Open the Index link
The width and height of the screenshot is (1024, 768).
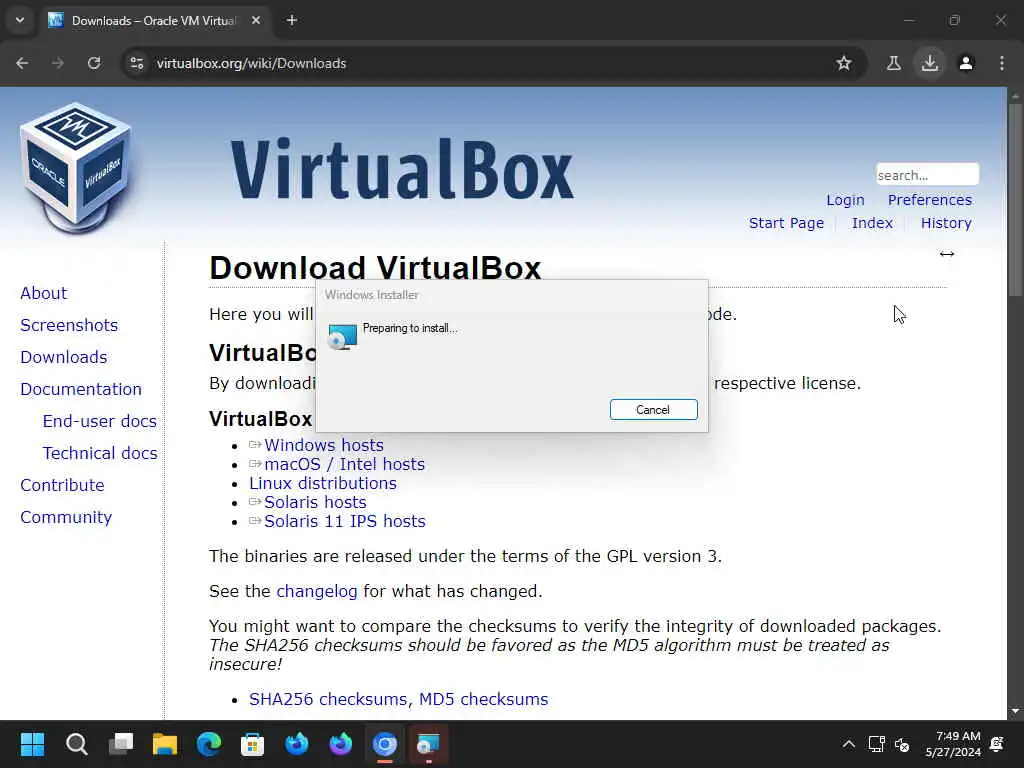point(872,223)
